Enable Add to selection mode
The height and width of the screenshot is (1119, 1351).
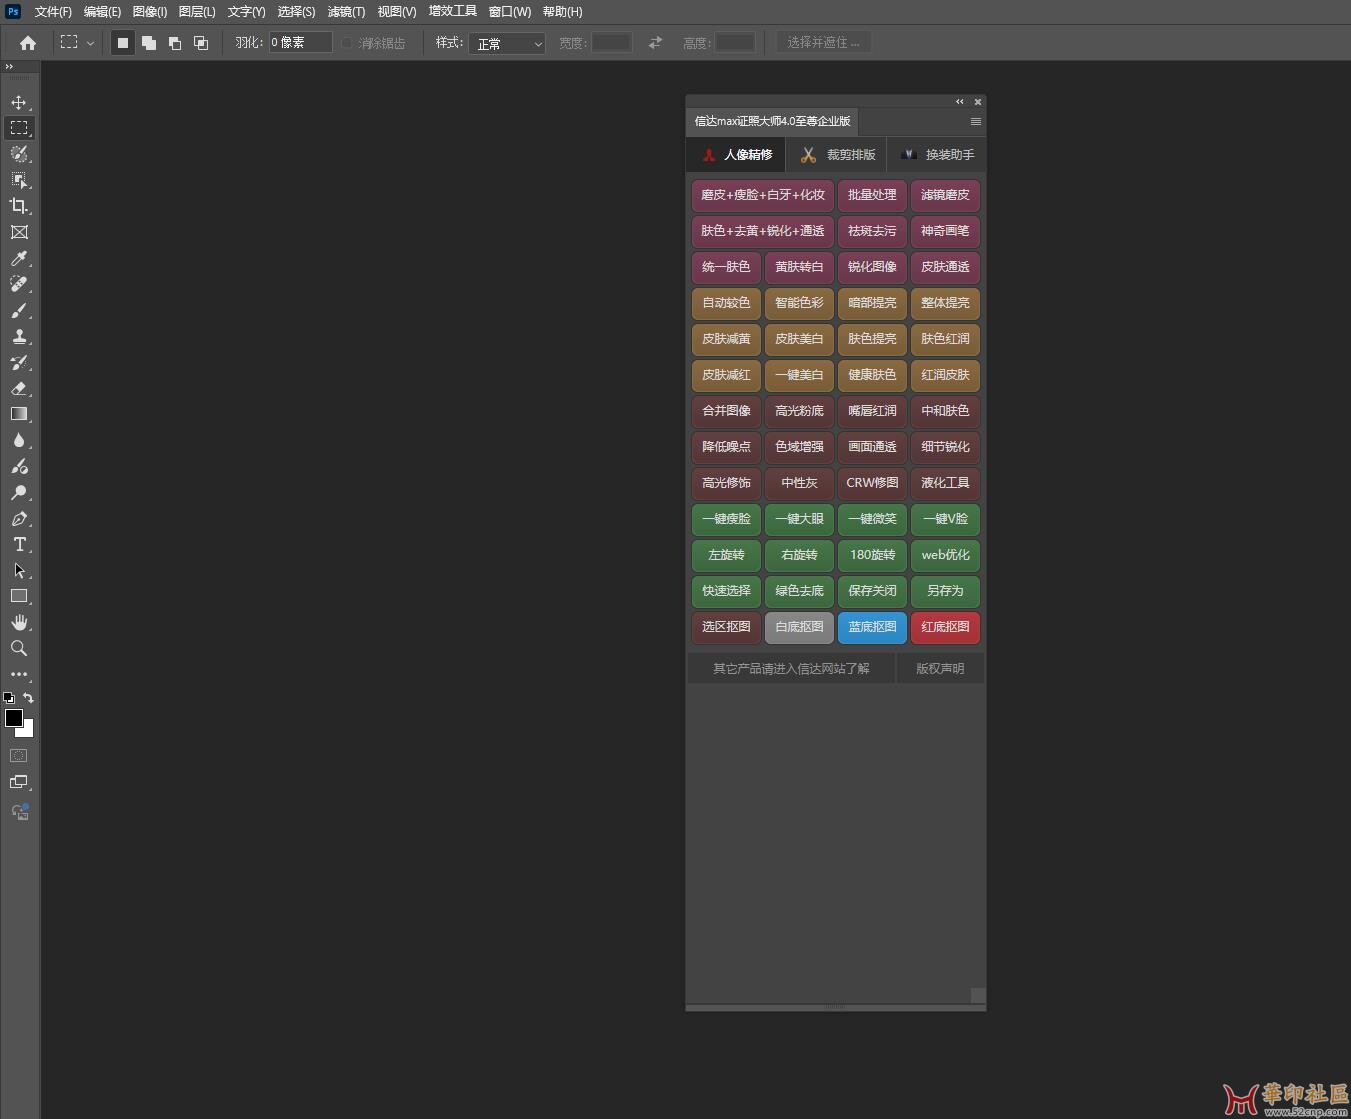click(x=149, y=43)
